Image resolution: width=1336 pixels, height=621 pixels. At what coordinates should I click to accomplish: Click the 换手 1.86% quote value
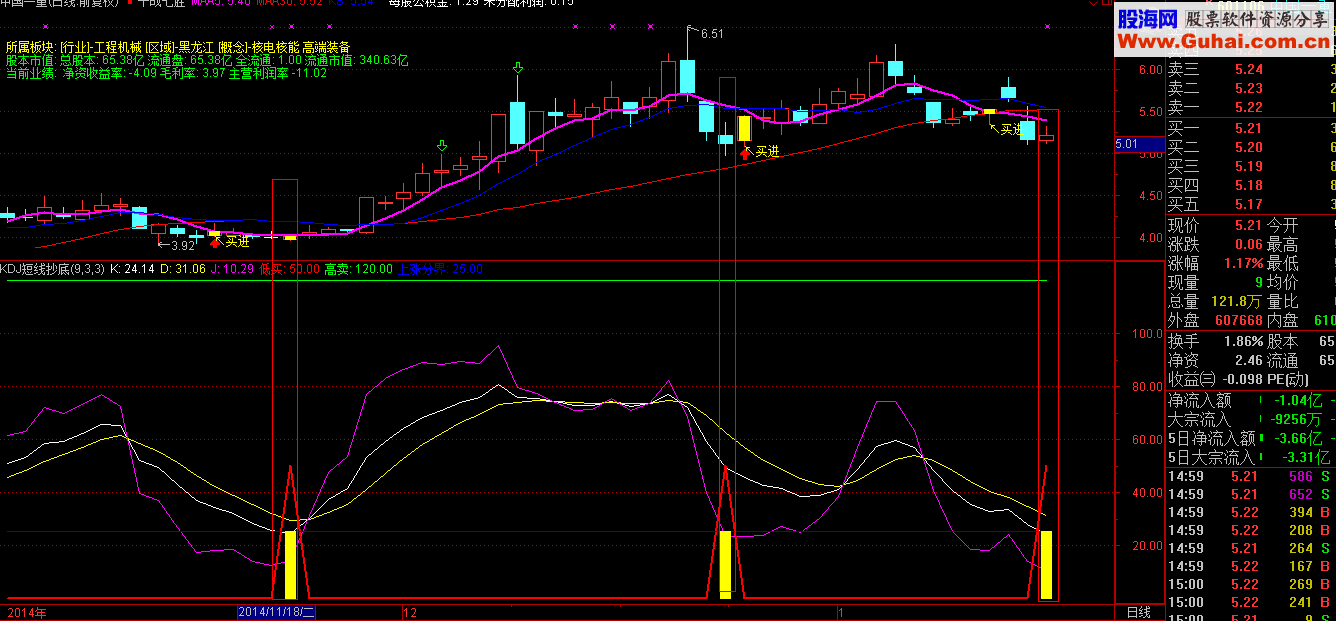(x=1242, y=341)
